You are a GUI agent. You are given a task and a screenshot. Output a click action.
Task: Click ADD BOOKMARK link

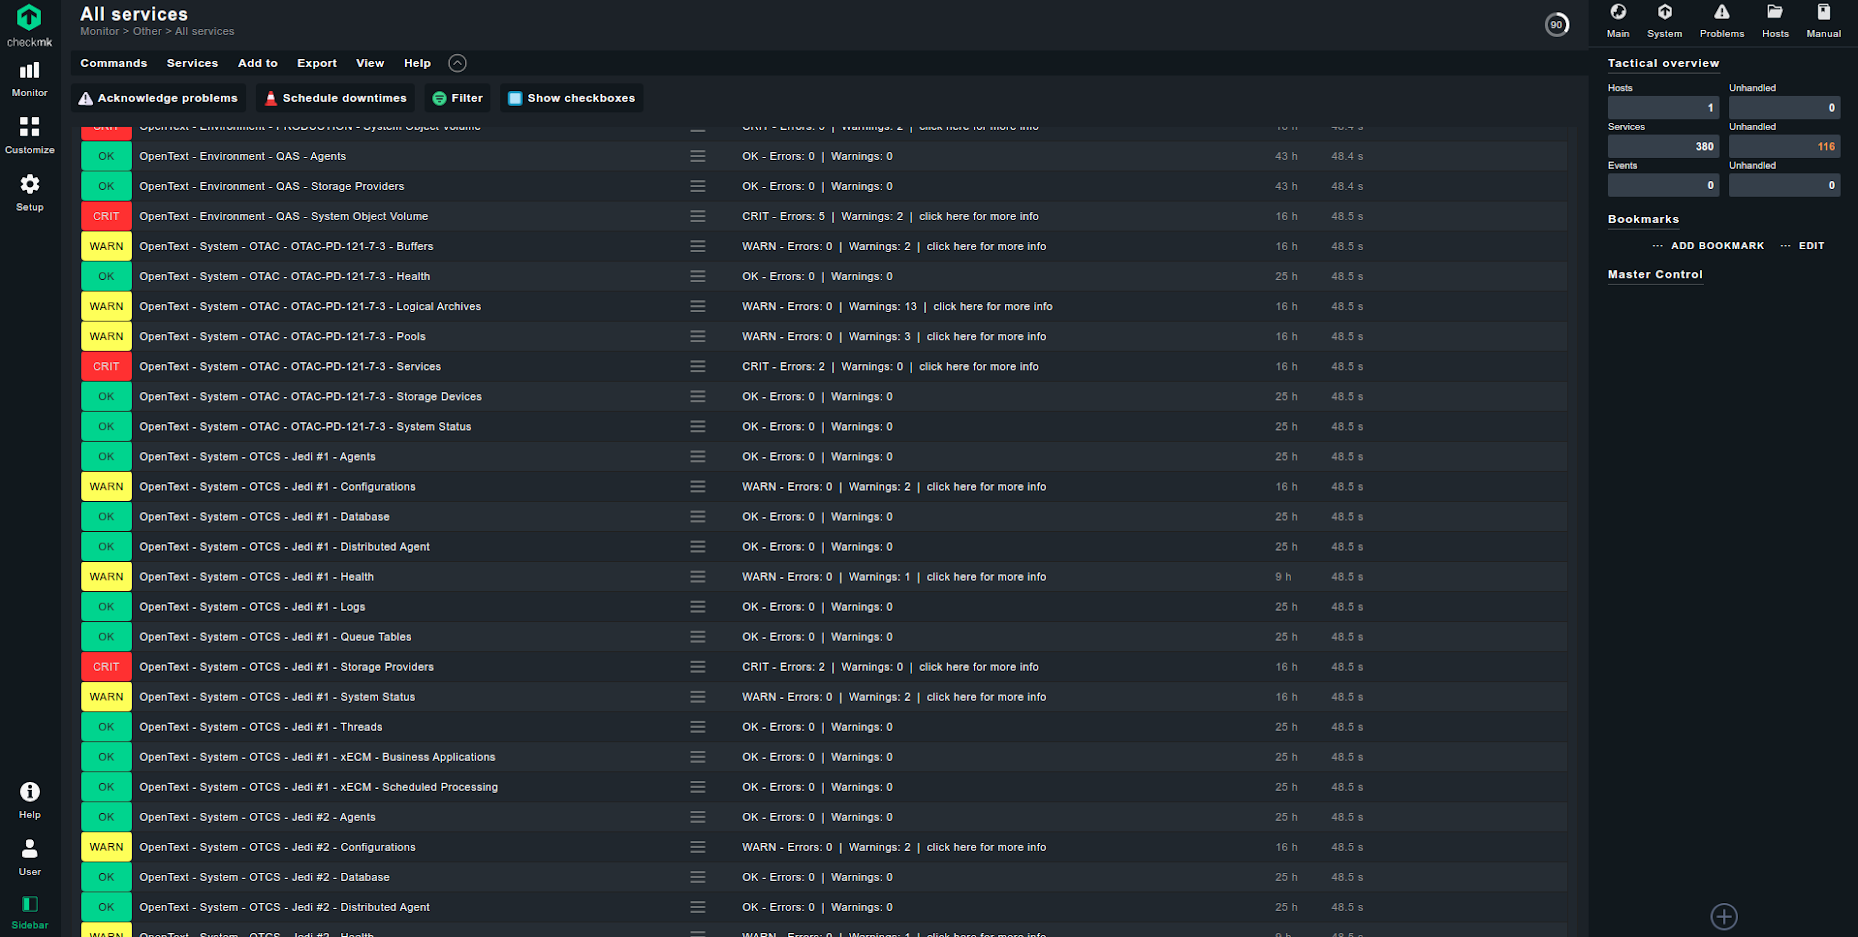point(1717,246)
